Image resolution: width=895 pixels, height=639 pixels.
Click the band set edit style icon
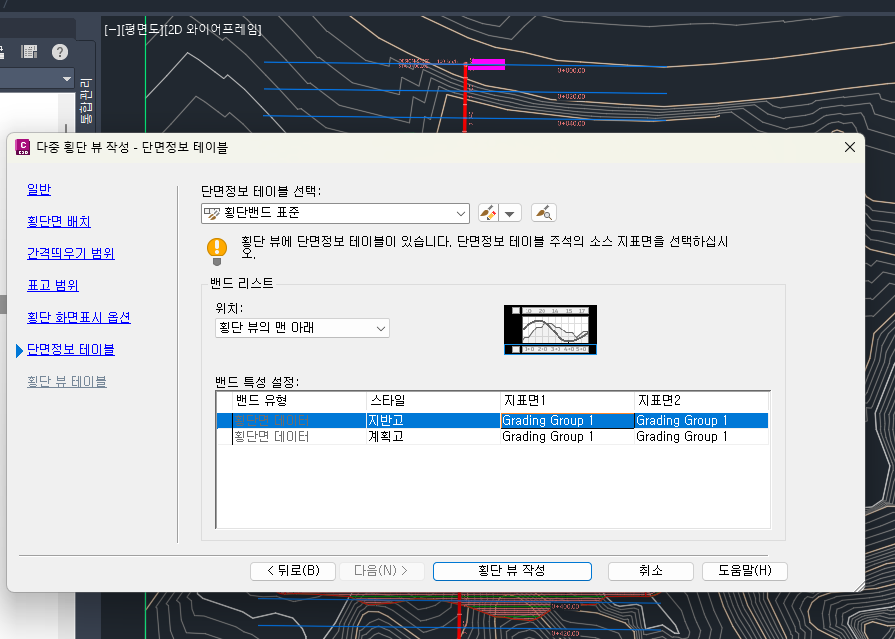(x=488, y=213)
